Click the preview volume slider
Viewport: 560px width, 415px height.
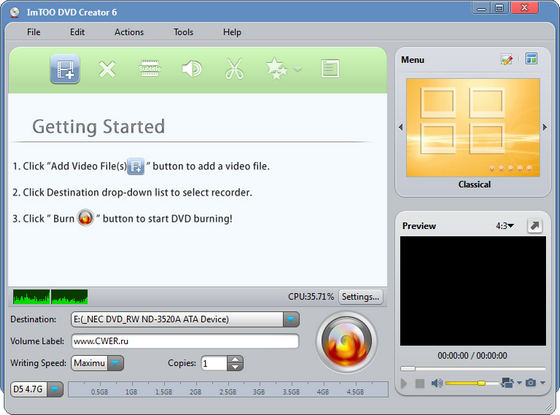[472, 383]
